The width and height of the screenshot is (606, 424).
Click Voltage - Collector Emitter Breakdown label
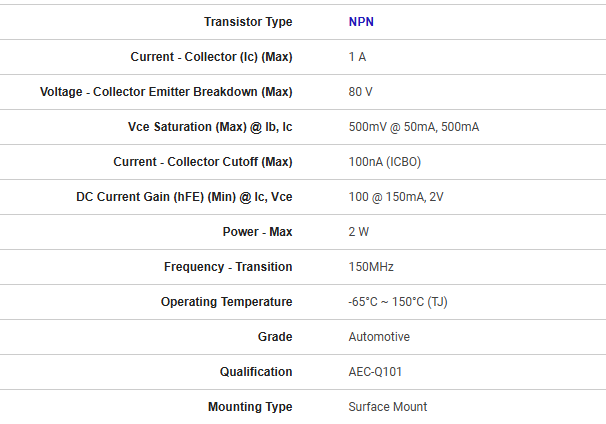tap(166, 92)
